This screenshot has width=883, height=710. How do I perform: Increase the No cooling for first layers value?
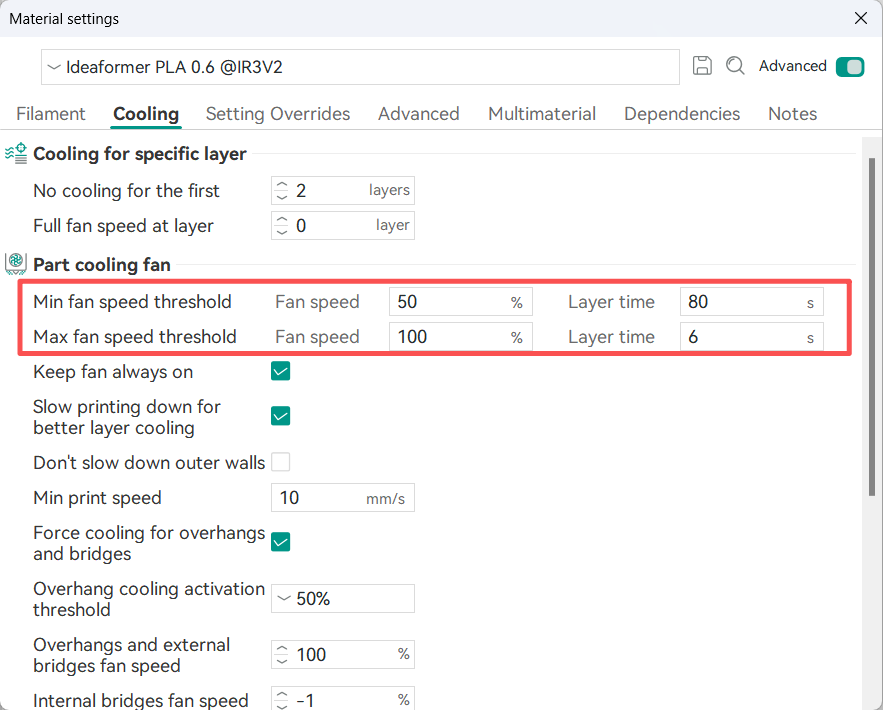(282, 185)
